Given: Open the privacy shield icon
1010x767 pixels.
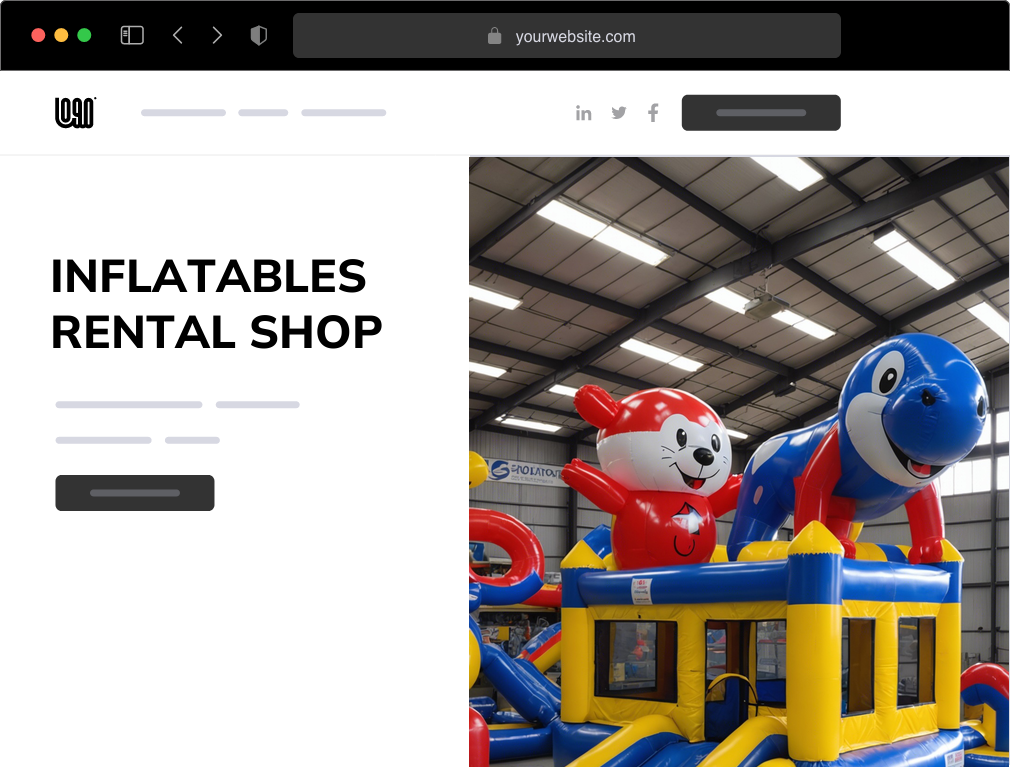Looking at the screenshot, I should click(259, 35).
